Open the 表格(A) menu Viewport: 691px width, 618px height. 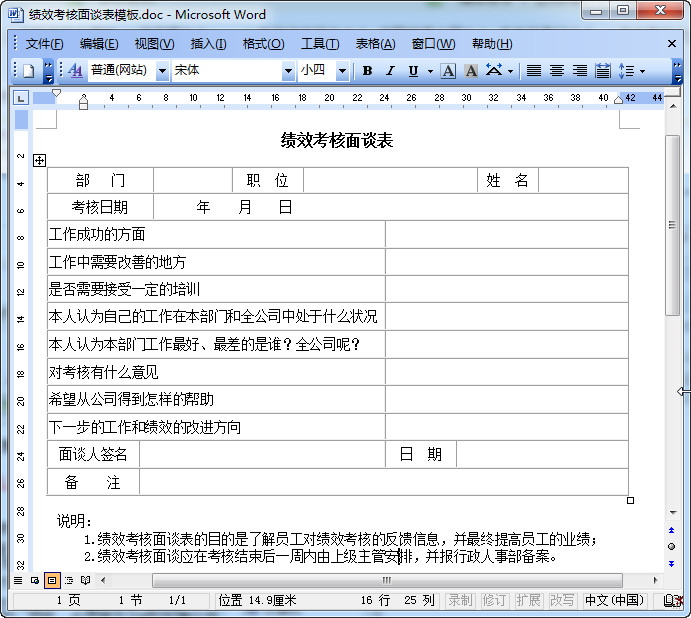pos(375,44)
